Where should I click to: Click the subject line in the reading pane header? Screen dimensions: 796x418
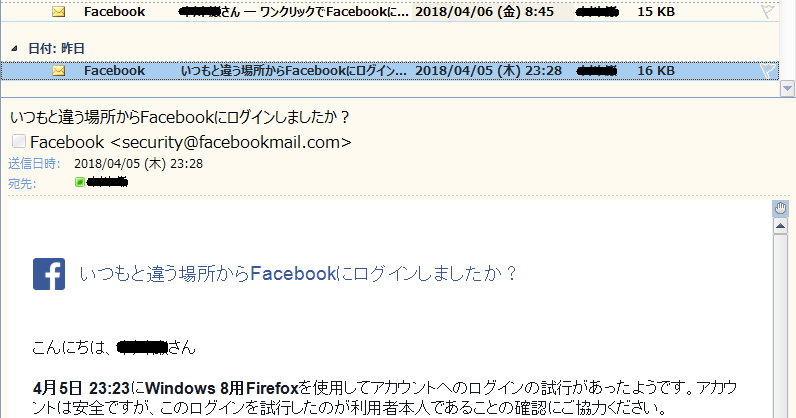click(x=180, y=117)
